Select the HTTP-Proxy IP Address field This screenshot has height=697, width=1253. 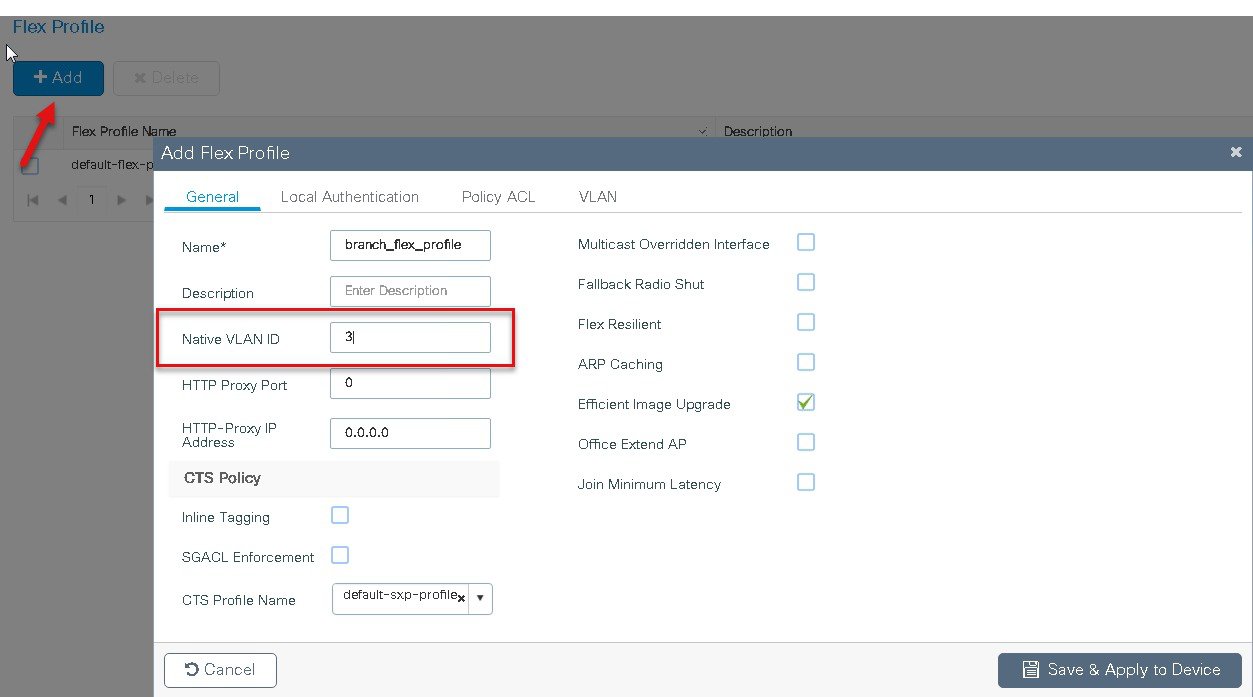tap(410, 433)
